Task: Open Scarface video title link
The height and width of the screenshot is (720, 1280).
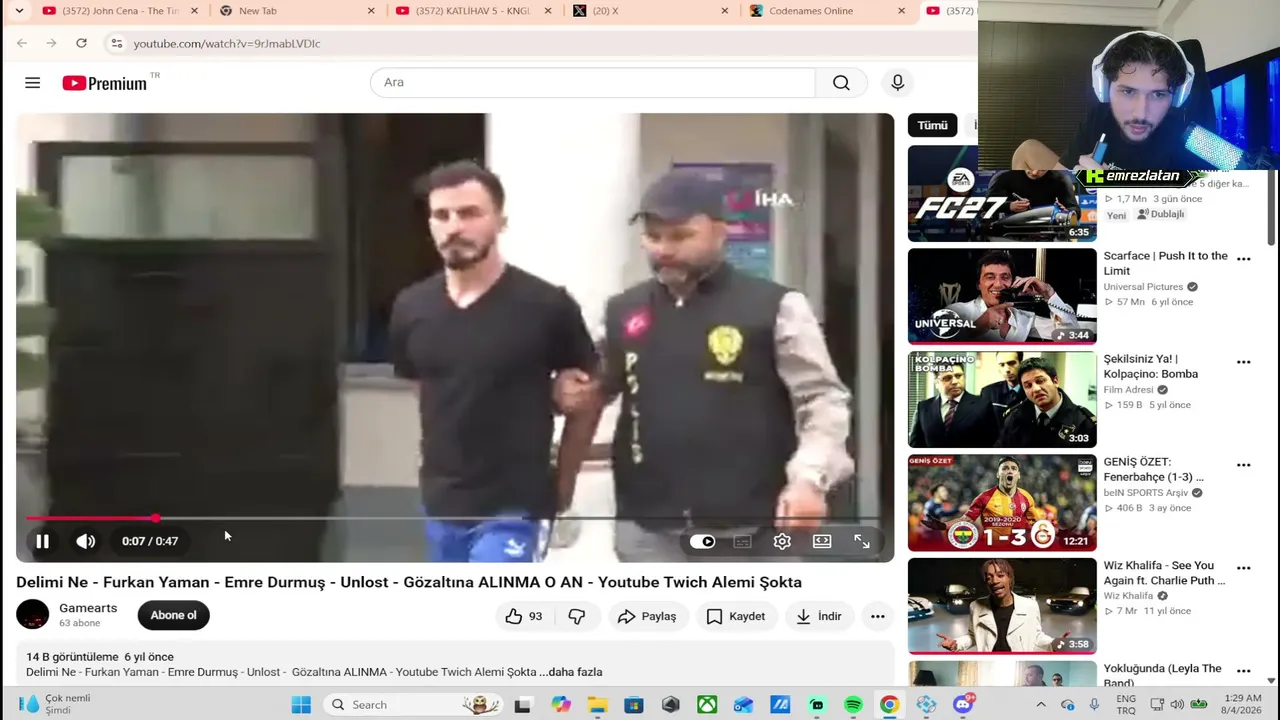Action: coord(1165,263)
